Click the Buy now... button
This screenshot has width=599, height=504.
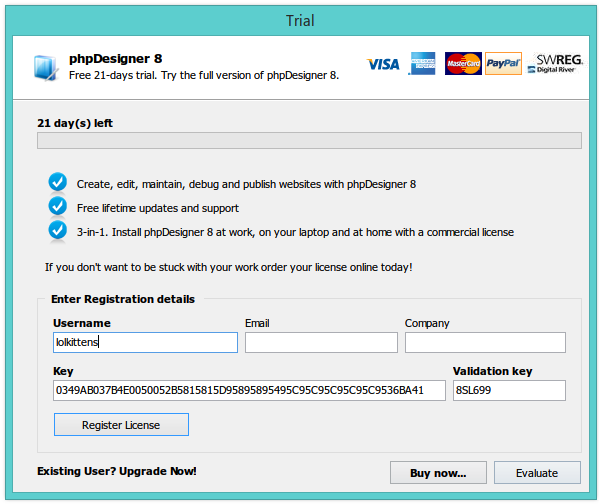coord(438,473)
